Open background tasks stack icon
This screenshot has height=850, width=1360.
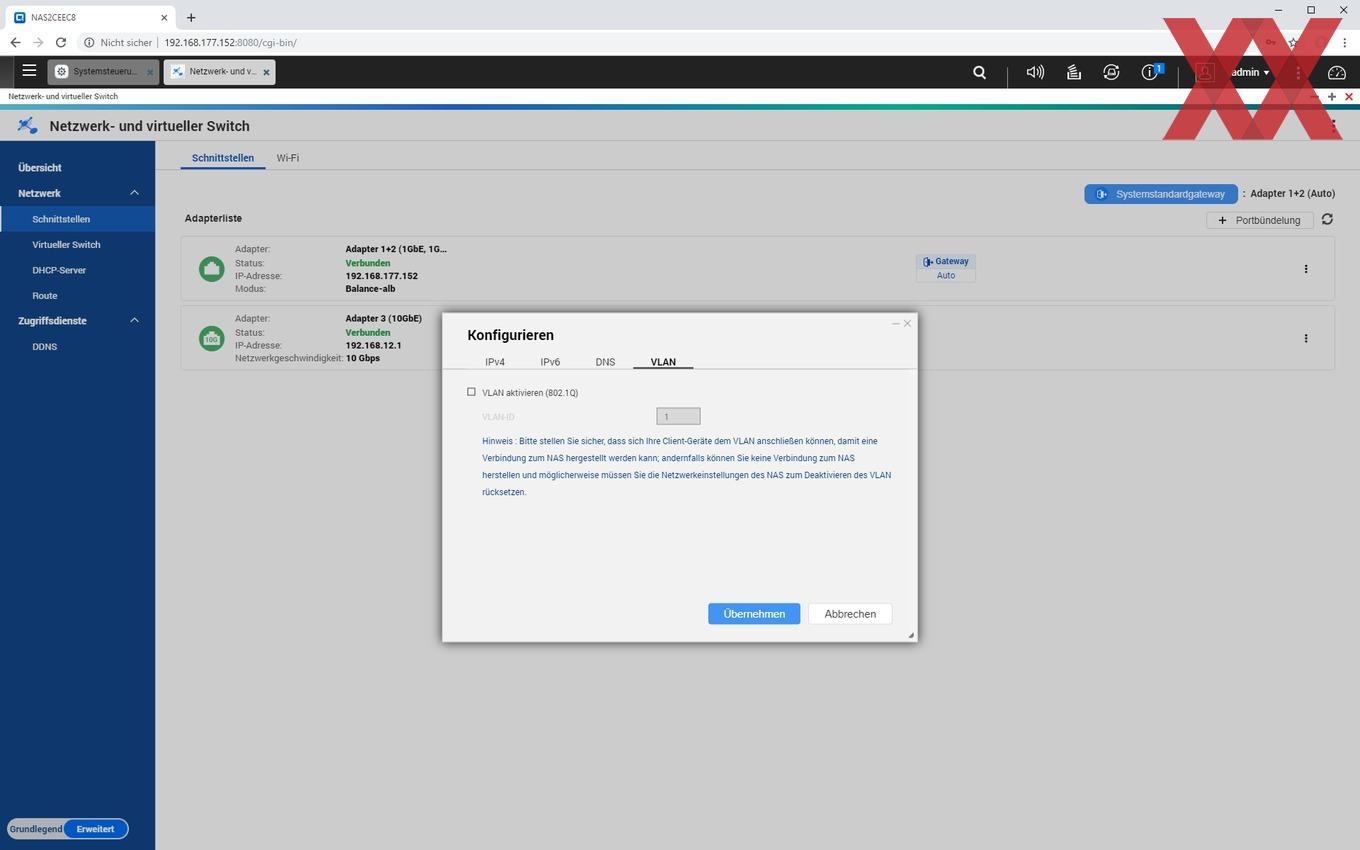point(1073,72)
